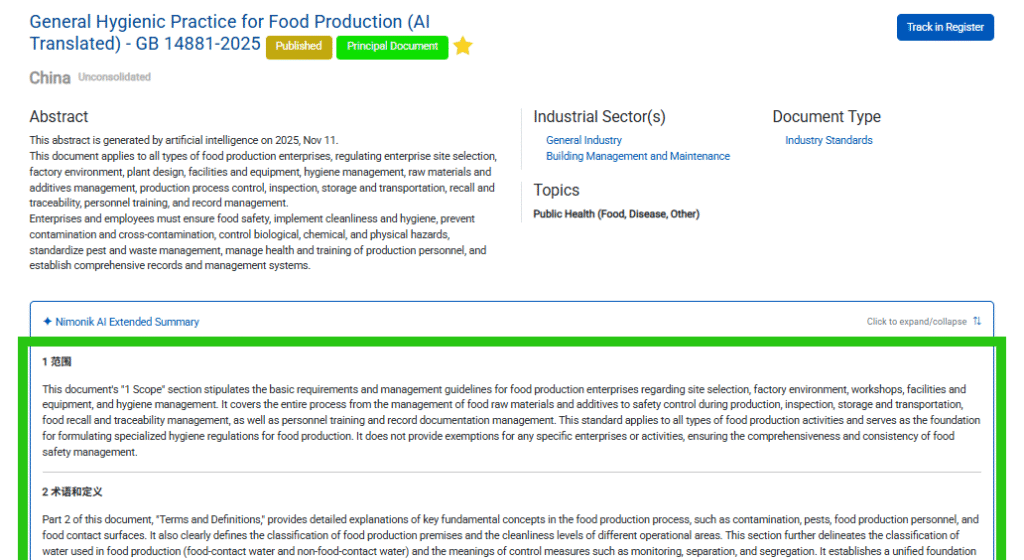Viewport: 1024px width, 560px height.
Task: Click the Unconsolidated label next to China
Action: click(114, 77)
